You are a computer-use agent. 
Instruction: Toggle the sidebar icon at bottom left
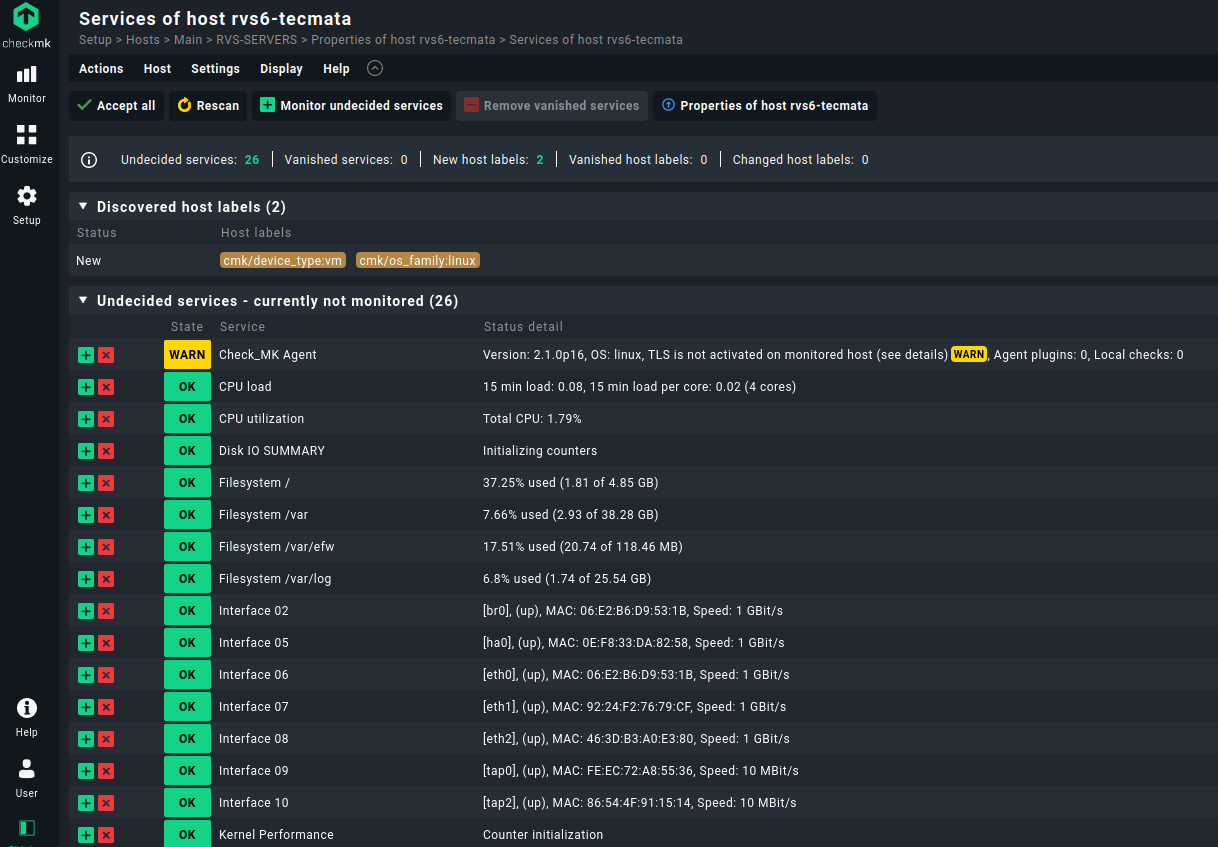[27, 828]
